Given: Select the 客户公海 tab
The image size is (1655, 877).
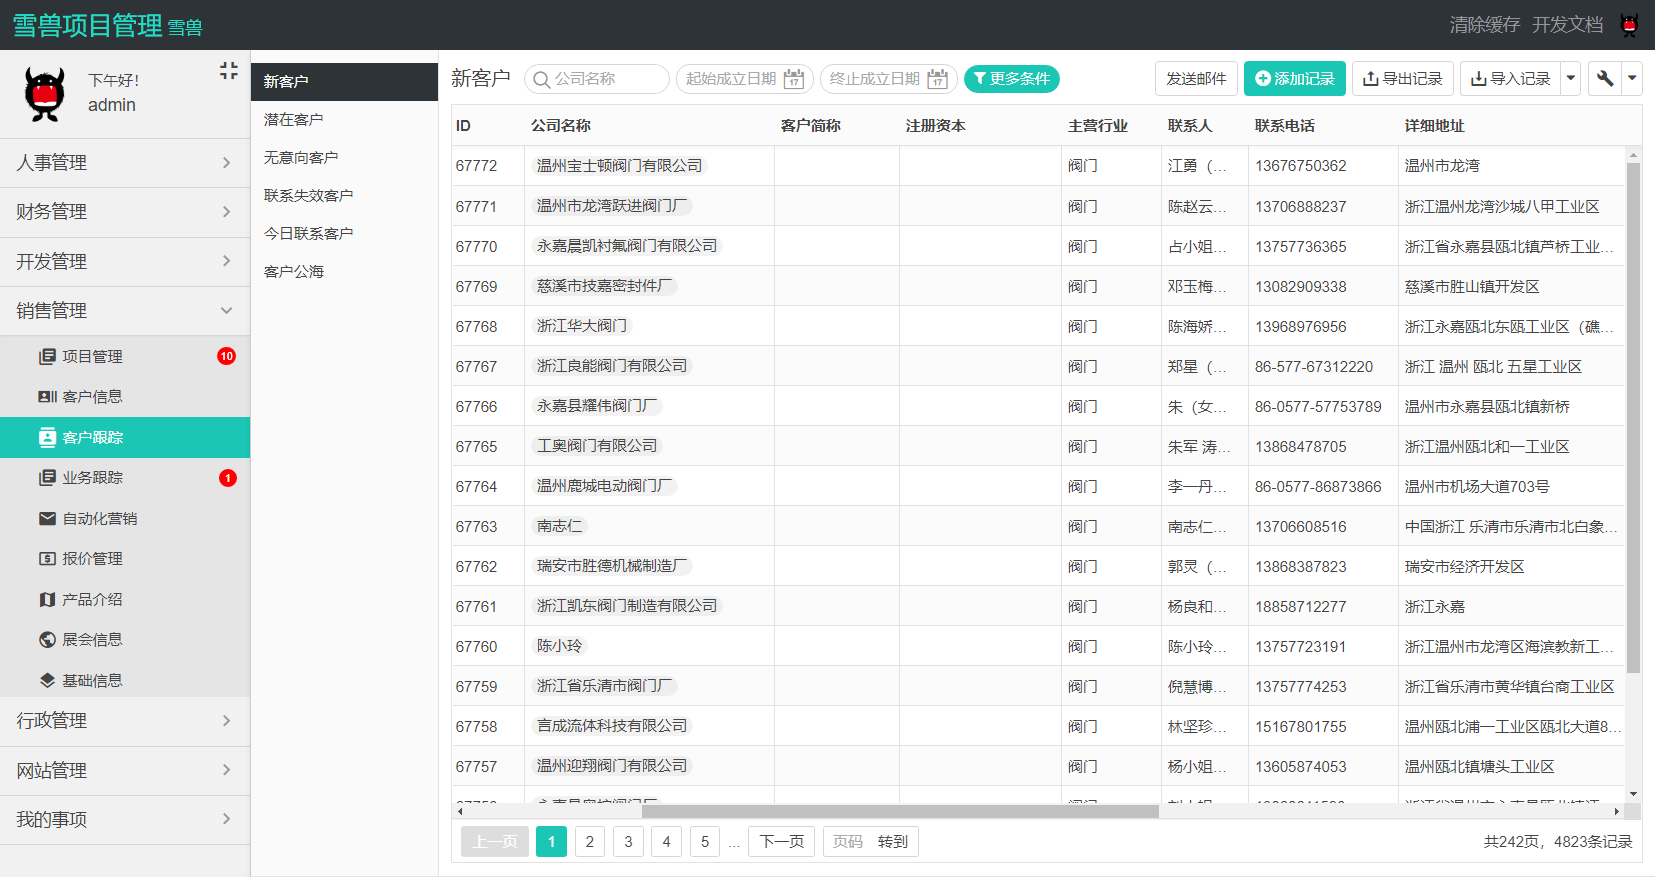Looking at the screenshot, I should click(x=294, y=272).
